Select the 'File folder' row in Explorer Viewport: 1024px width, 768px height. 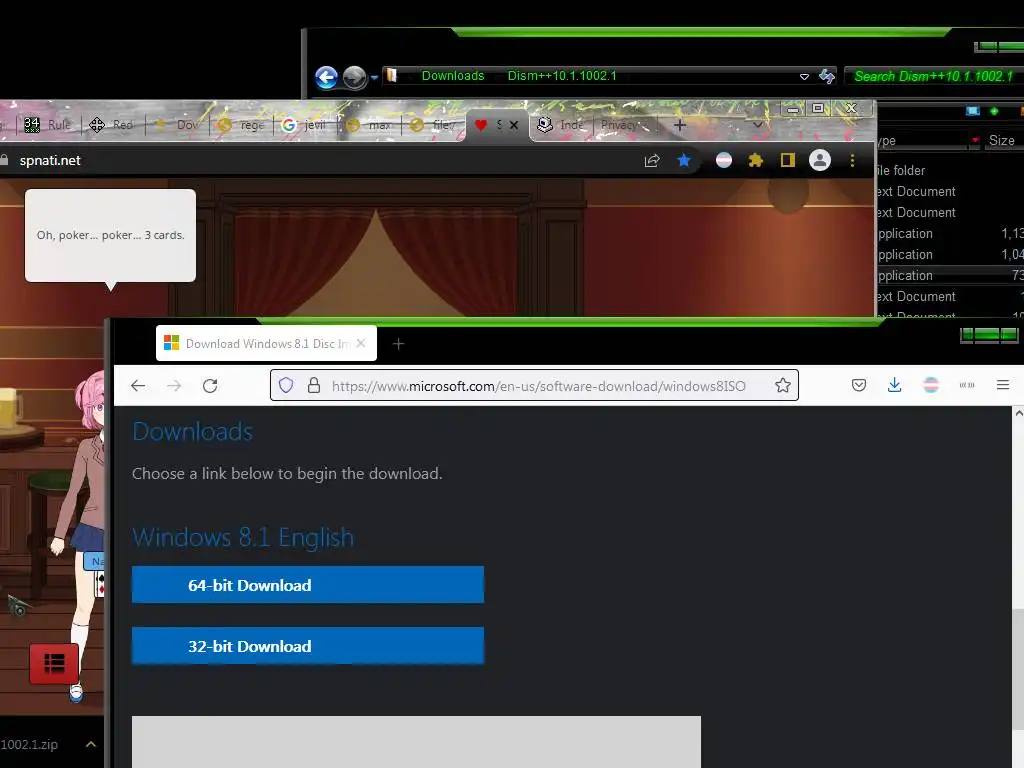[950, 170]
